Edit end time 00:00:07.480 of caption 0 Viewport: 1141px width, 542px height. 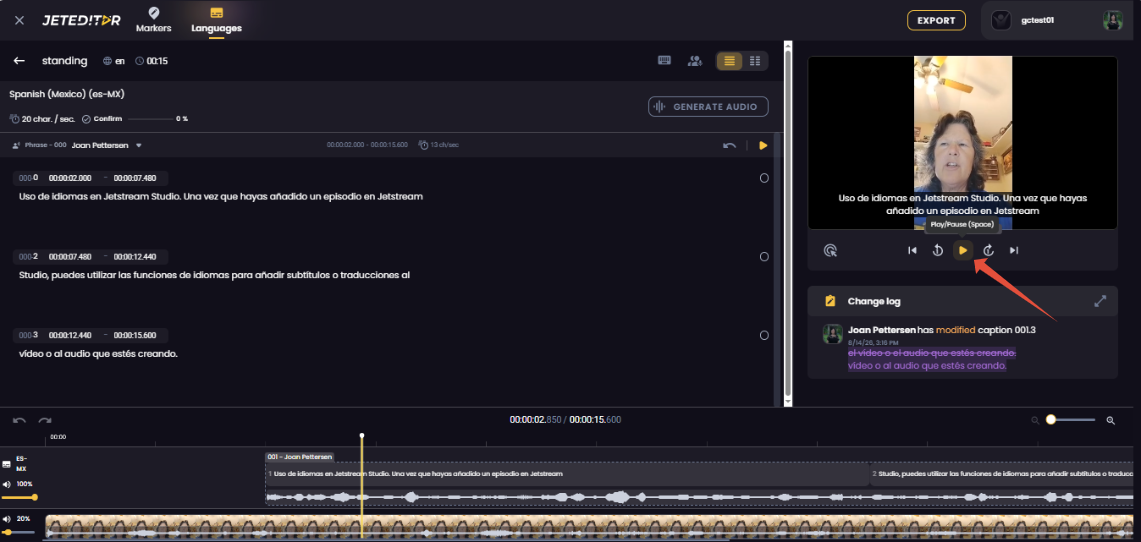coord(135,178)
